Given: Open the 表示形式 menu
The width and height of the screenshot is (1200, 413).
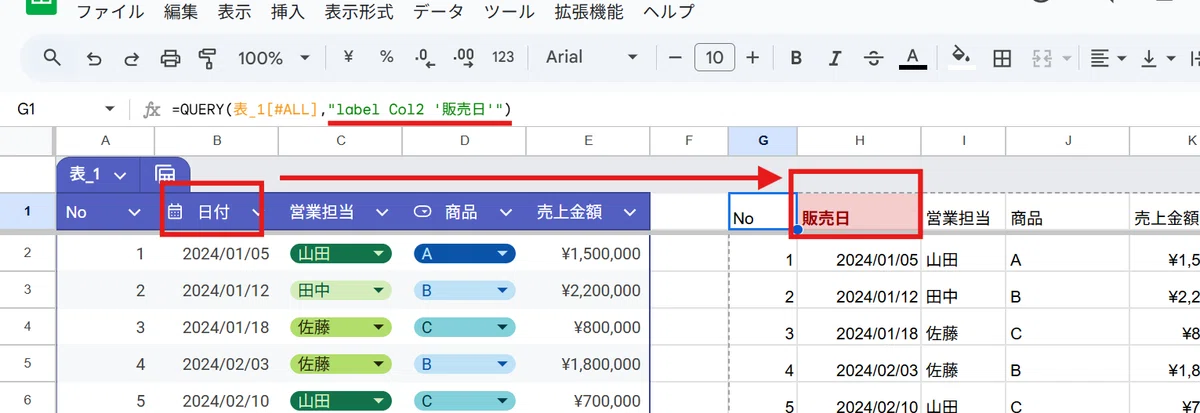Looking at the screenshot, I should tap(359, 13).
